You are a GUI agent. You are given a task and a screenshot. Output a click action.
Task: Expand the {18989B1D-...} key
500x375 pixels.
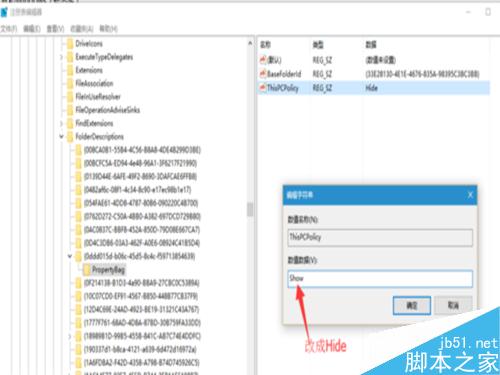tap(70, 336)
